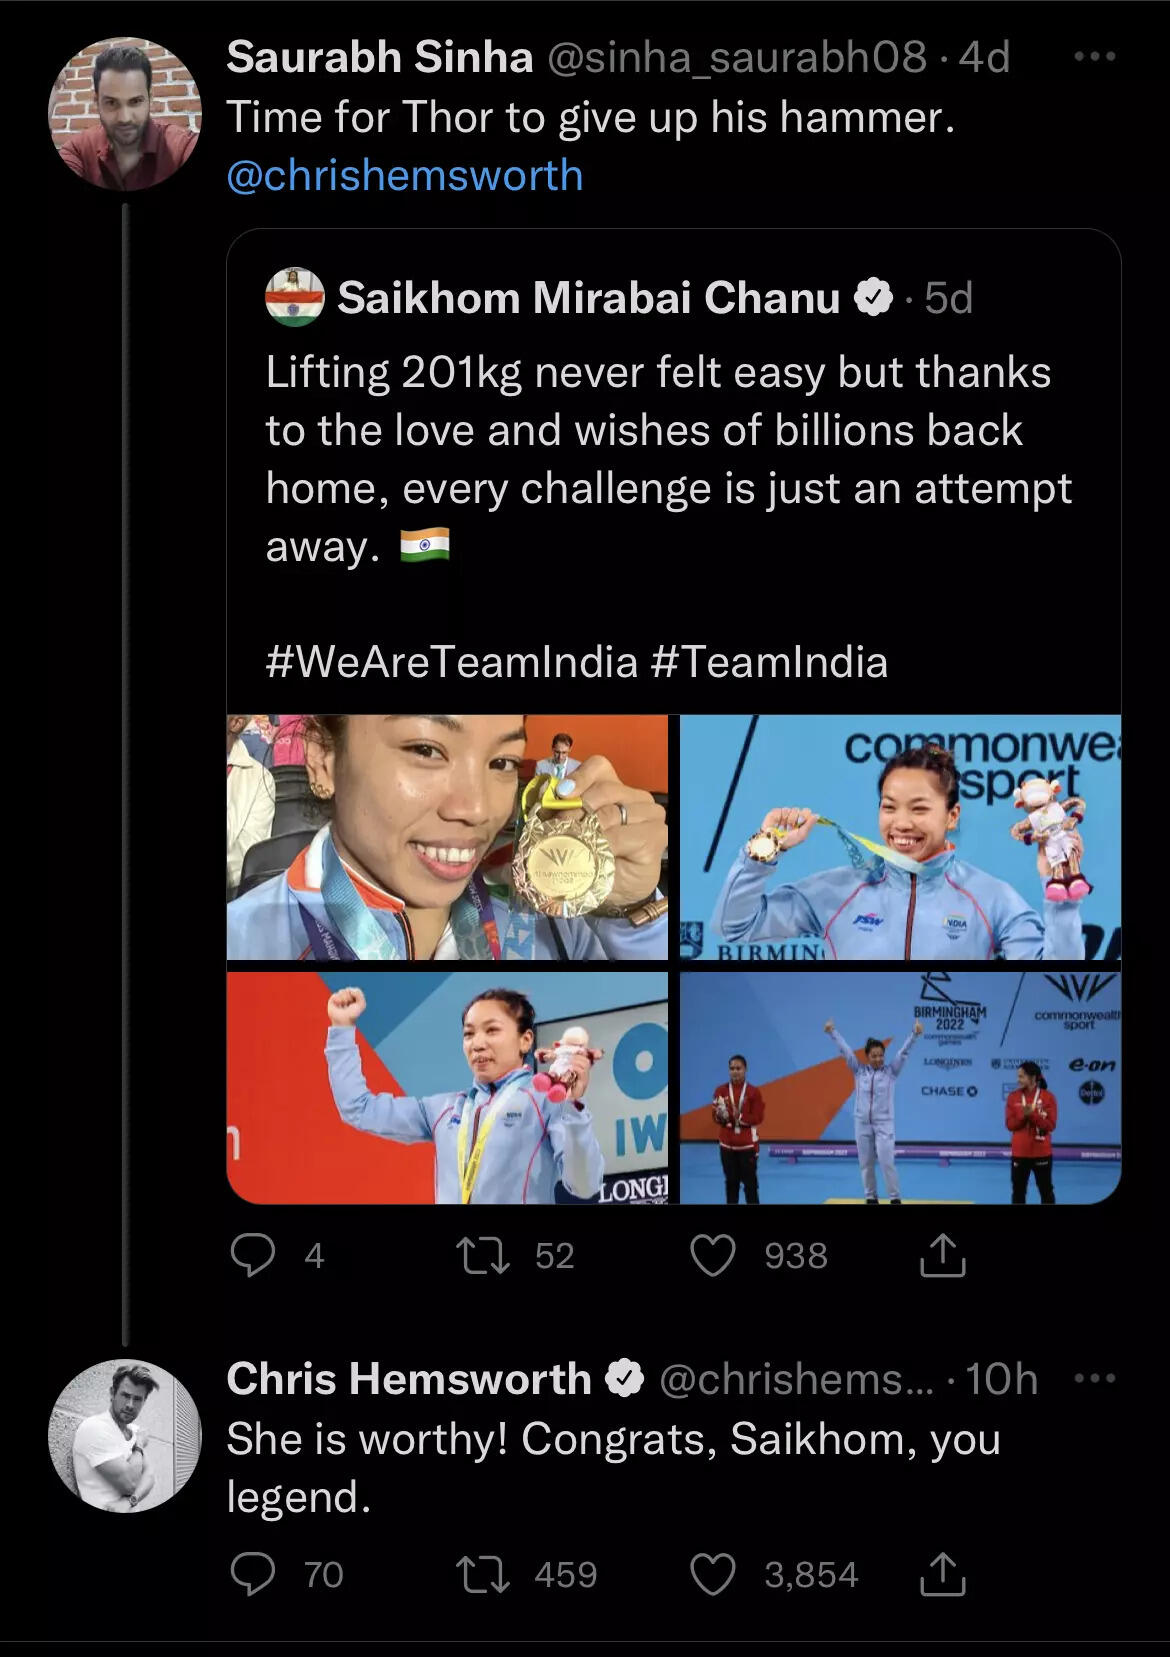This screenshot has height=1657, width=1170.
Task: Open the photo with commonwealth sport backdrop
Action: [900, 837]
